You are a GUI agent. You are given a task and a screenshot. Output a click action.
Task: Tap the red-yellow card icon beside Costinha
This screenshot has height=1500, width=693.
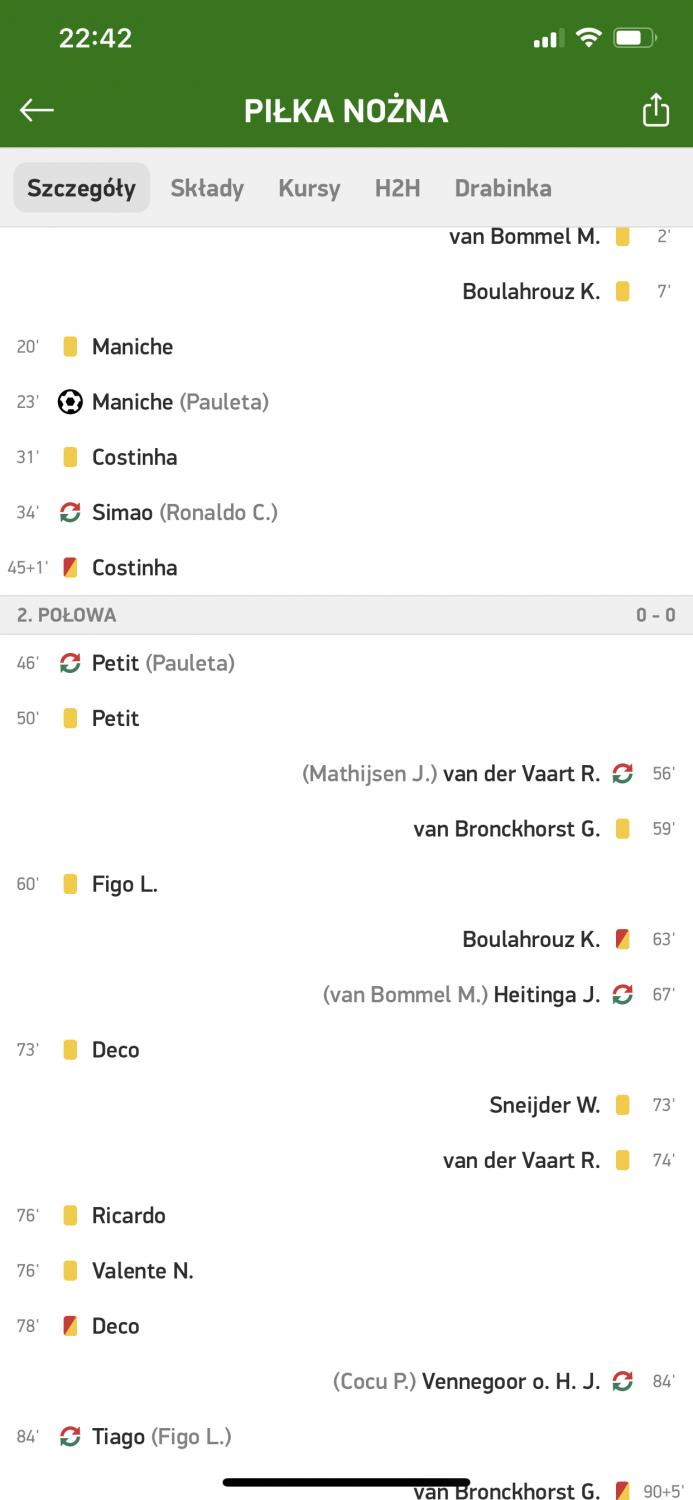70,567
